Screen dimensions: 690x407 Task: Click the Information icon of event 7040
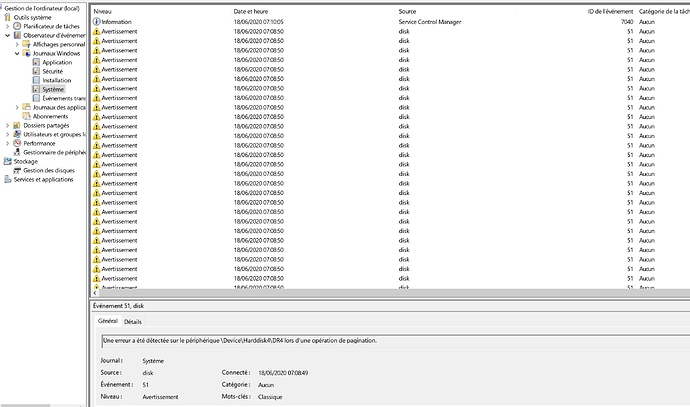click(x=96, y=22)
